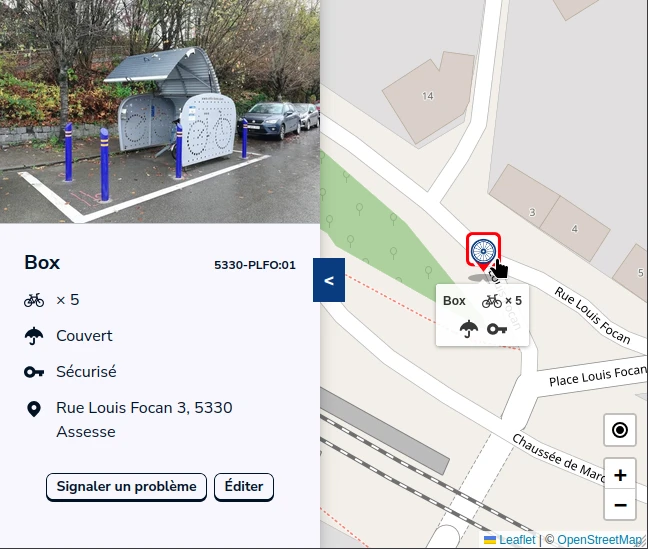Click the 5330-PLFO:01 identifier

pyautogui.click(x=255, y=265)
